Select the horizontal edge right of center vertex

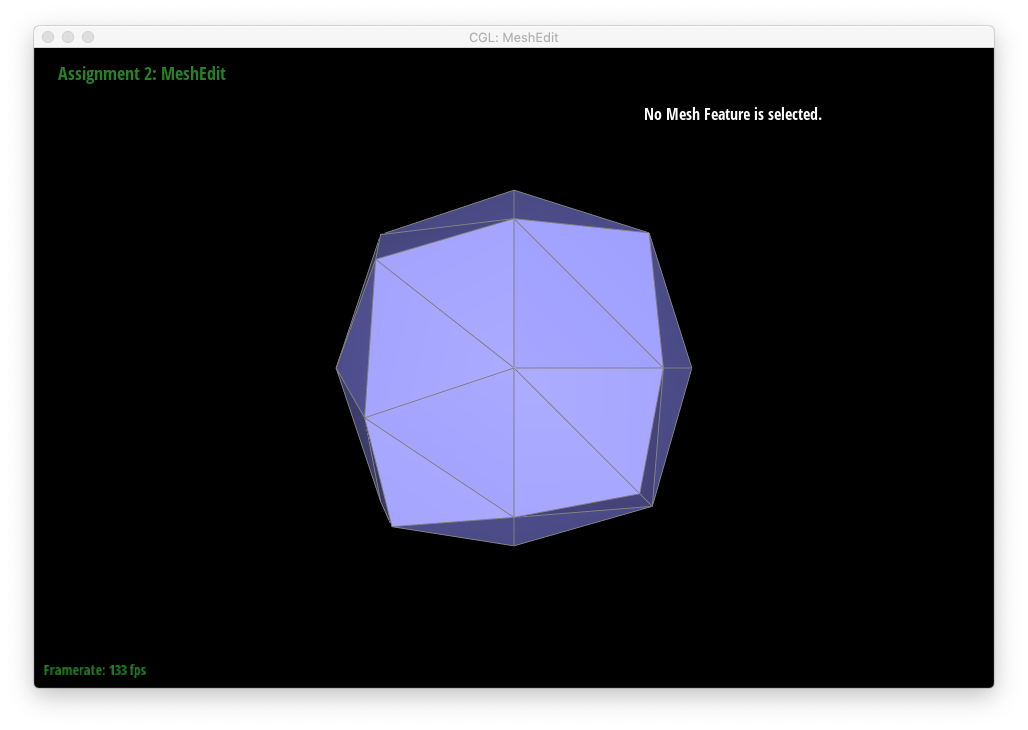(x=588, y=368)
